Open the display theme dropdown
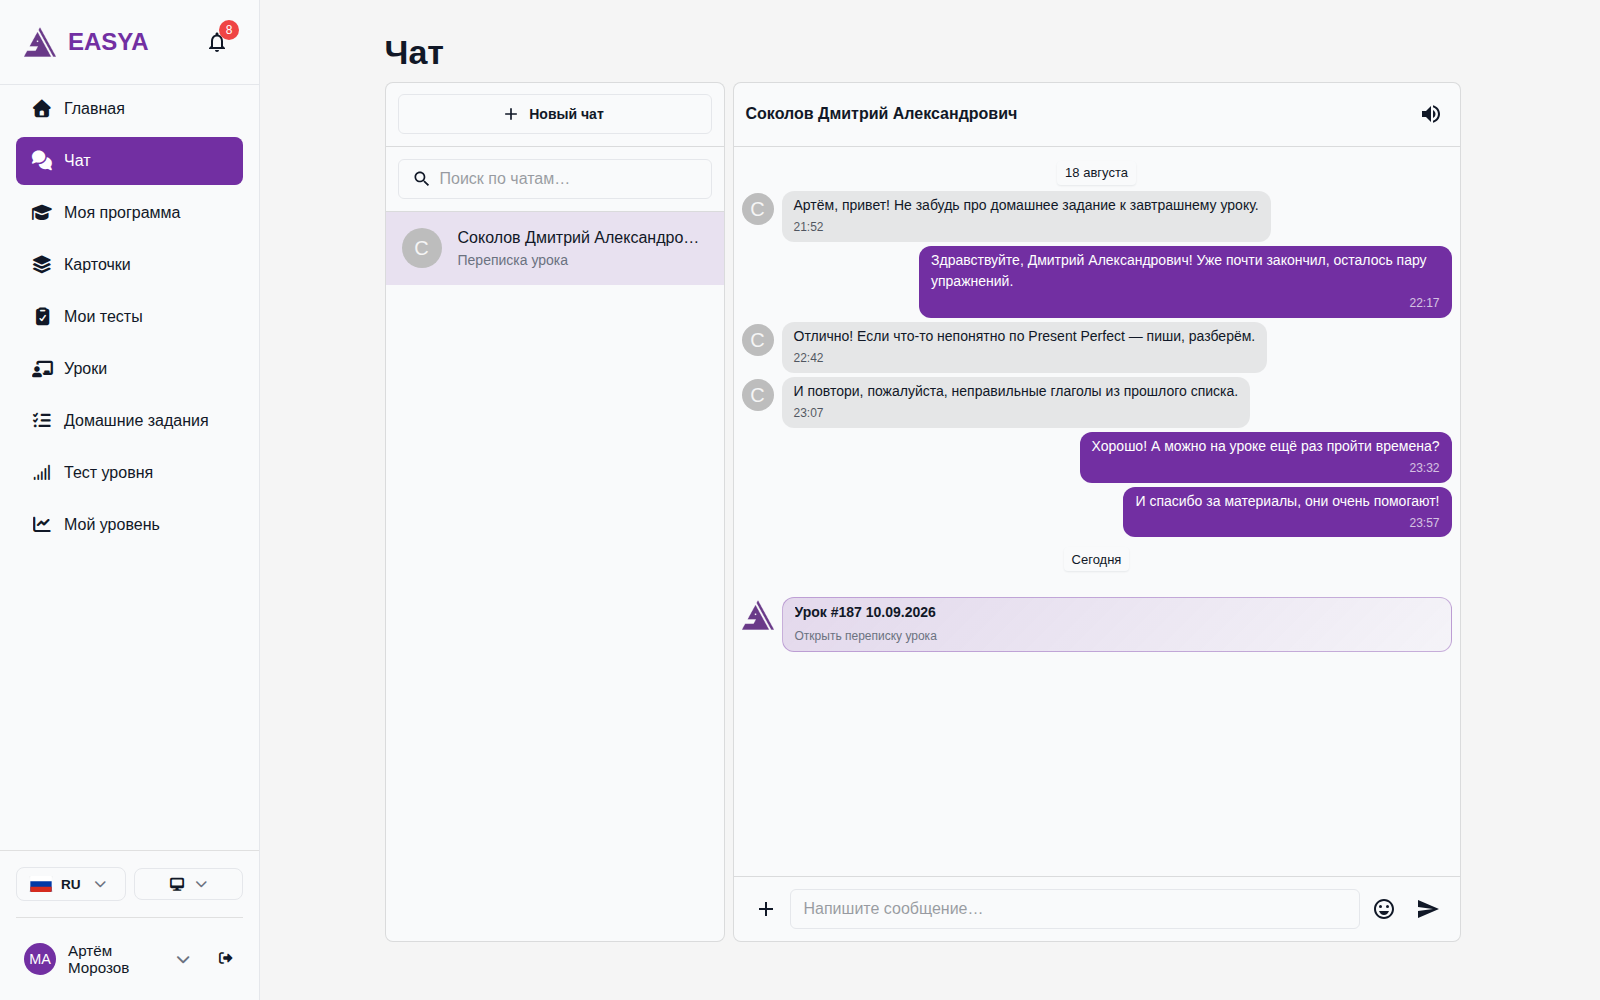 tap(188, 884)
